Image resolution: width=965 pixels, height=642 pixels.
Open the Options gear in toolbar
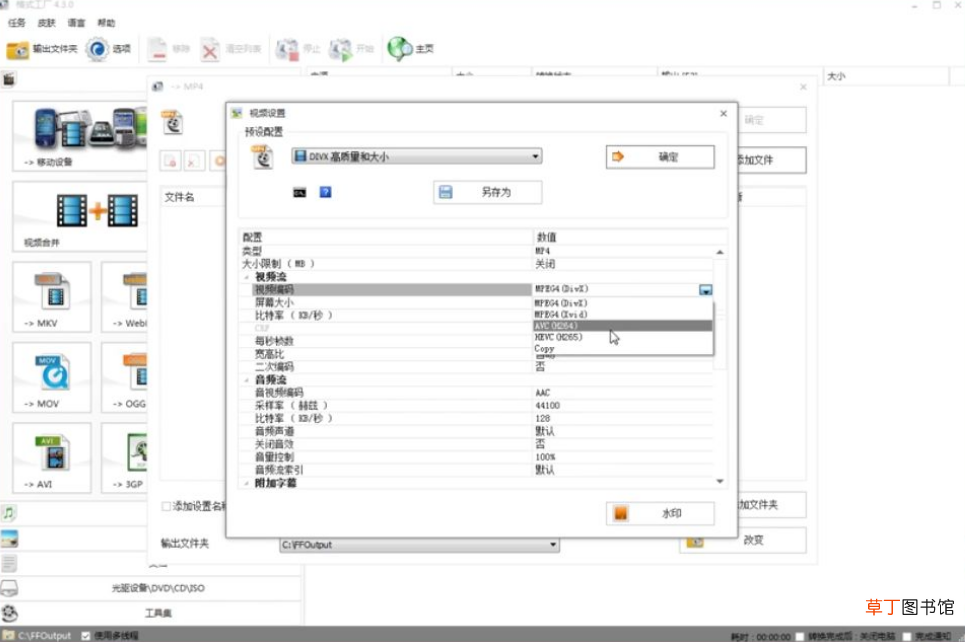pos(108,49)
